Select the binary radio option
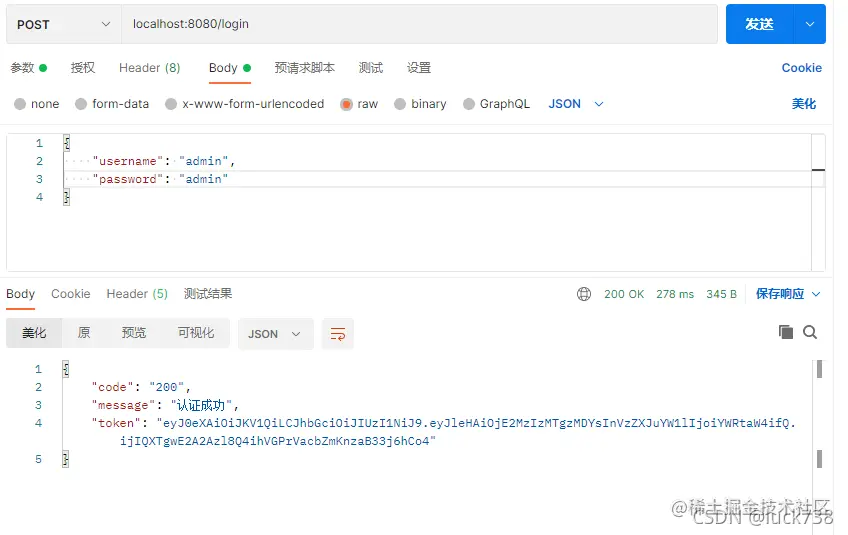The width and height of the screenshot is (848, 535). click(x=400, y=104)
